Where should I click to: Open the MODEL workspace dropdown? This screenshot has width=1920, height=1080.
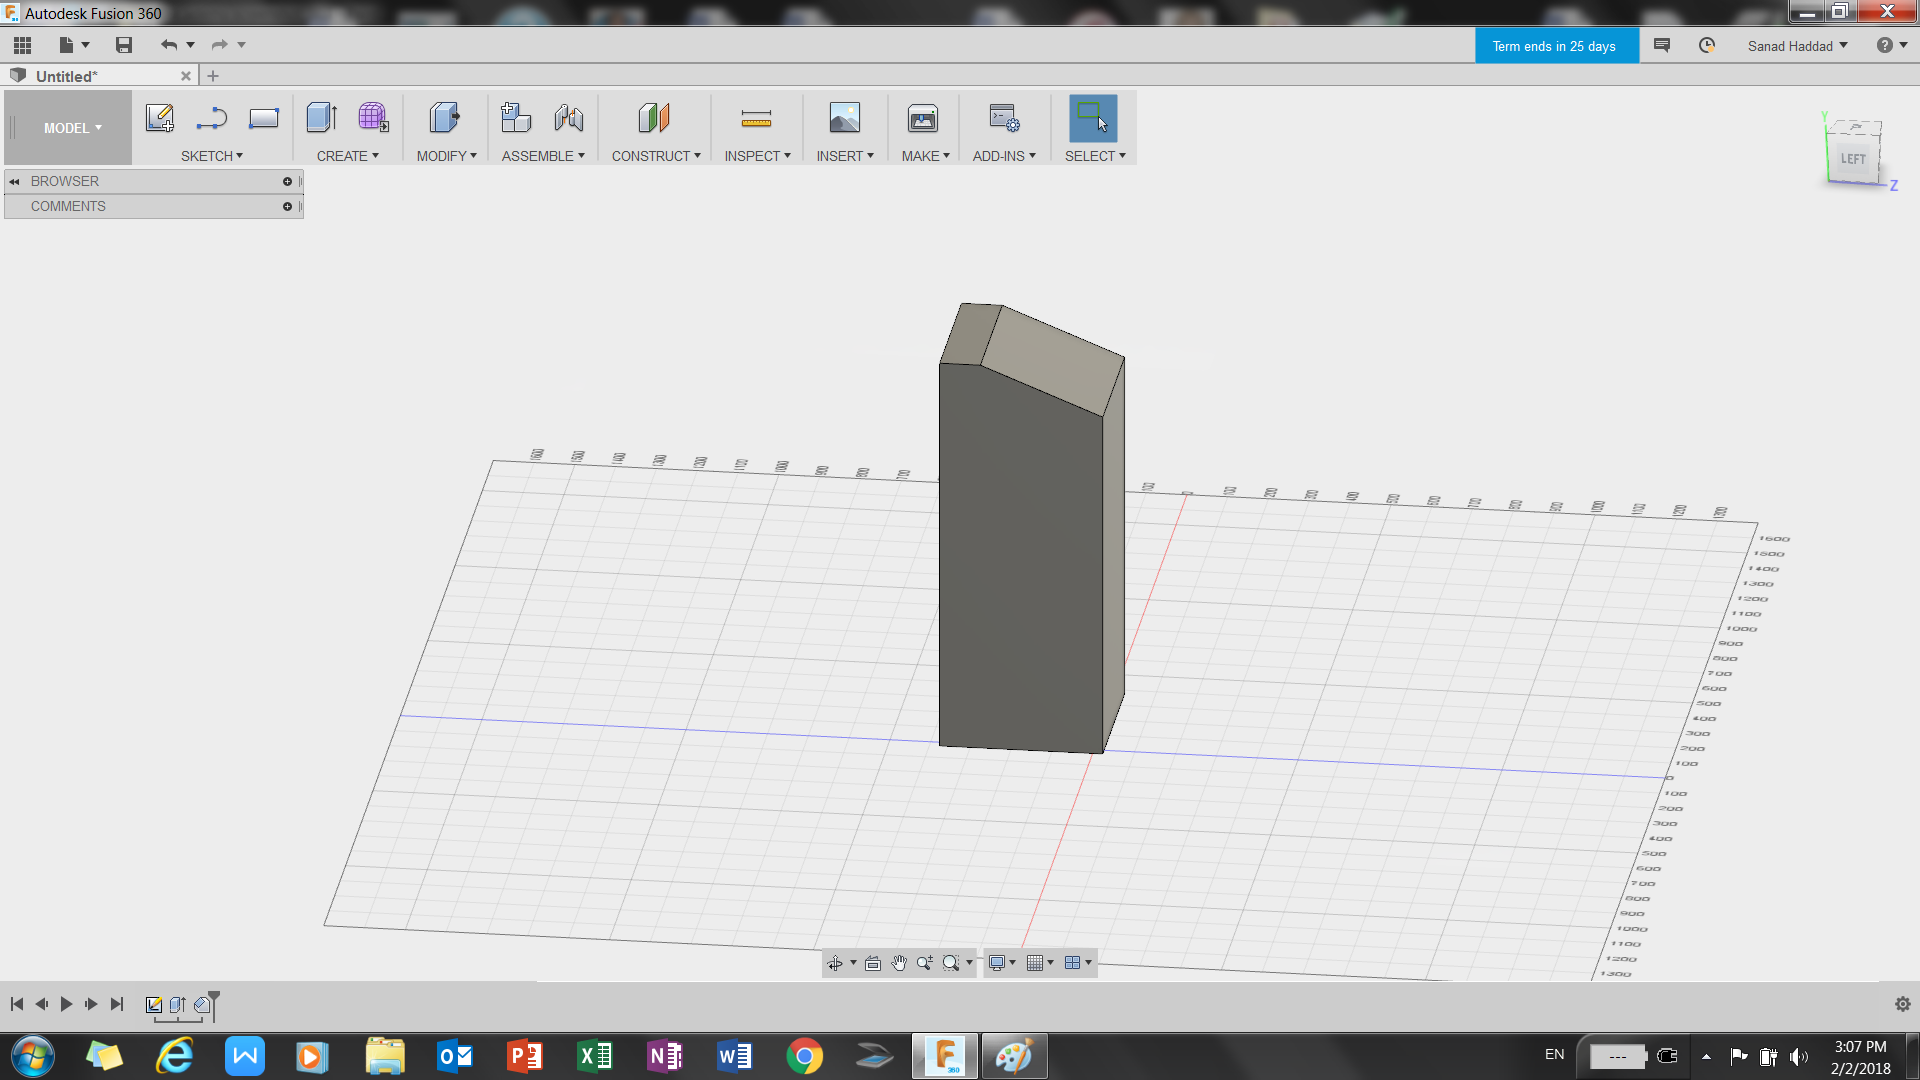point(72,128)
